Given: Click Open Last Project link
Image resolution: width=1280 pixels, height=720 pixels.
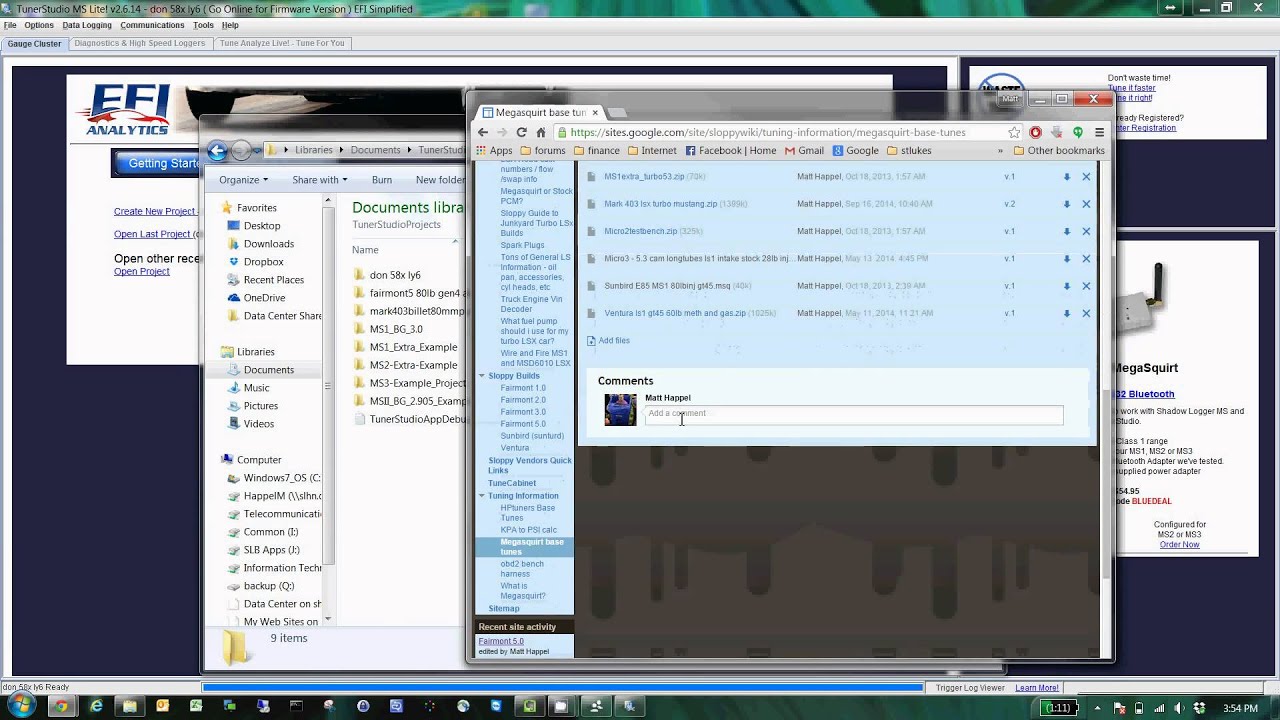Looking at the screenshot, I should tap(152, 234).
